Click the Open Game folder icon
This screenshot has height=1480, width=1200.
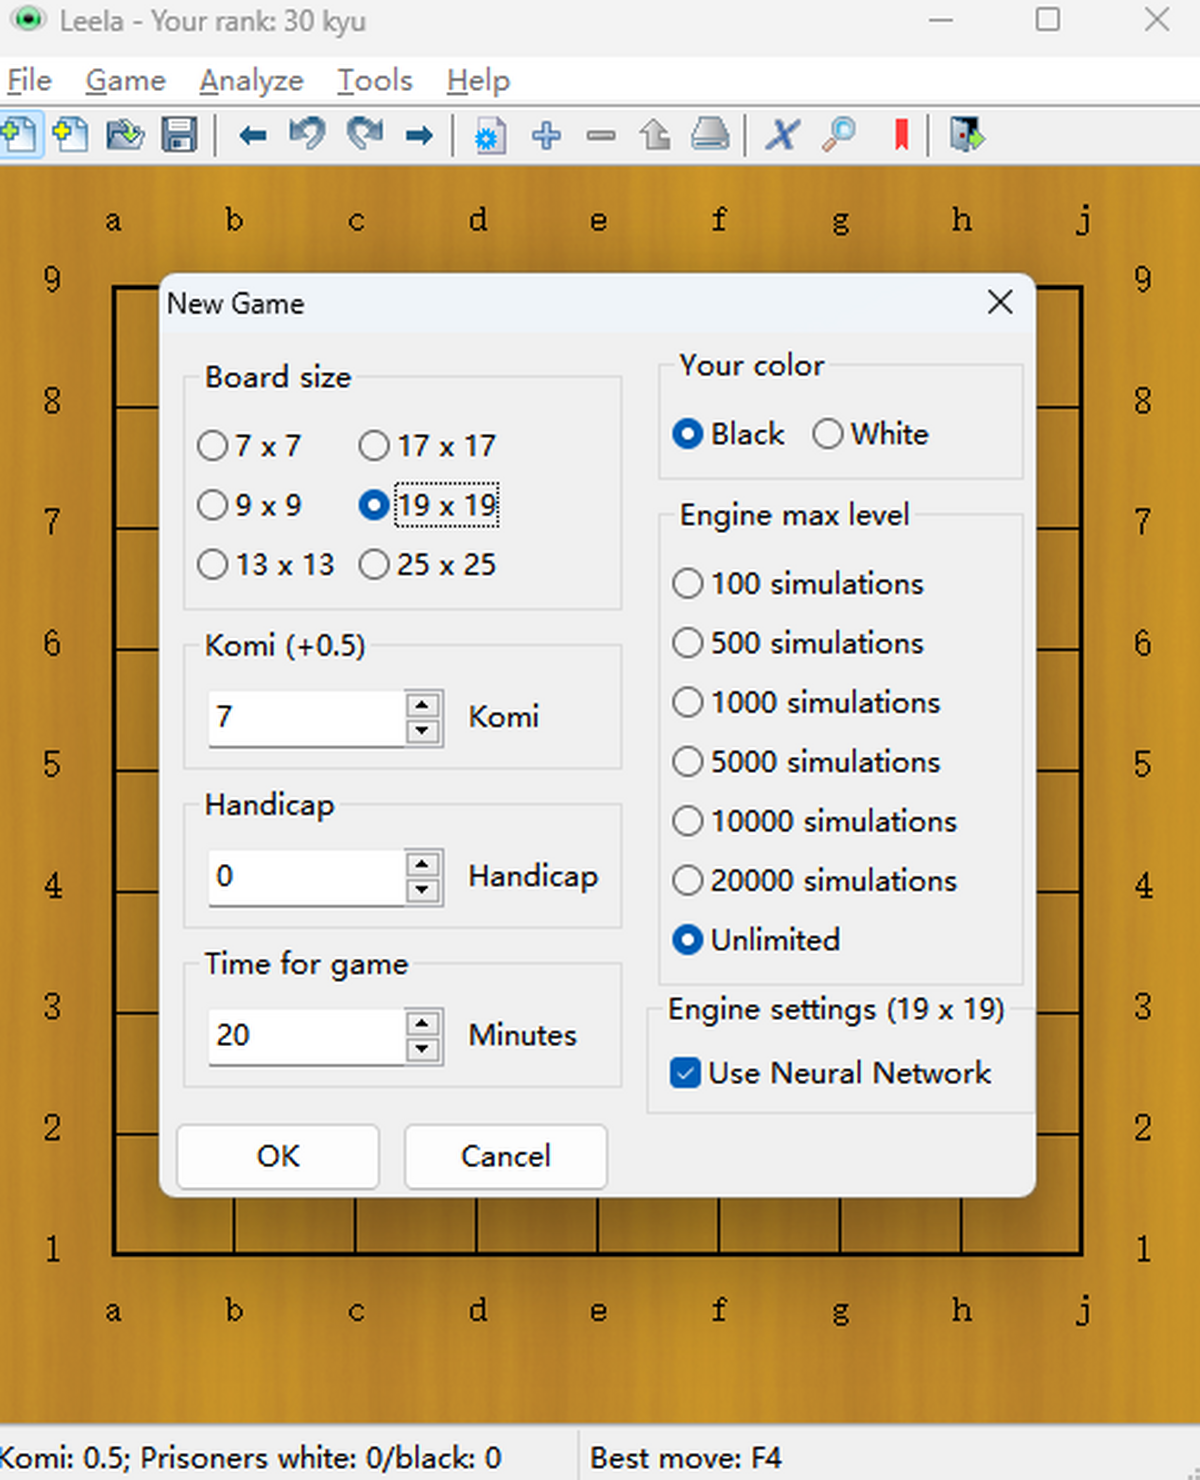(x=125, y=134)
